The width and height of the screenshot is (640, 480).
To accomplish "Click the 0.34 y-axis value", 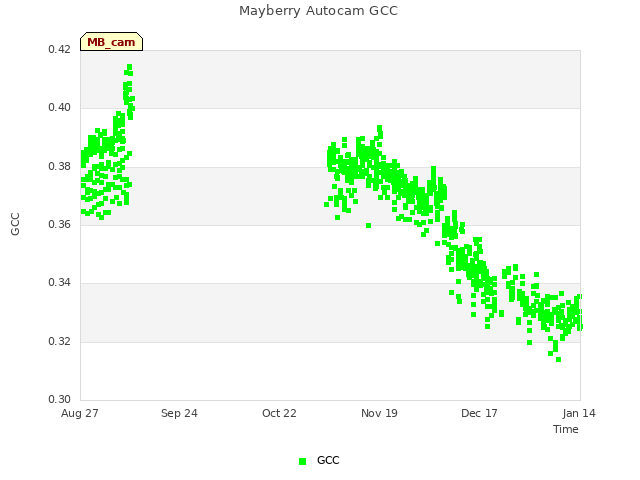I will [x=60, y=282].
